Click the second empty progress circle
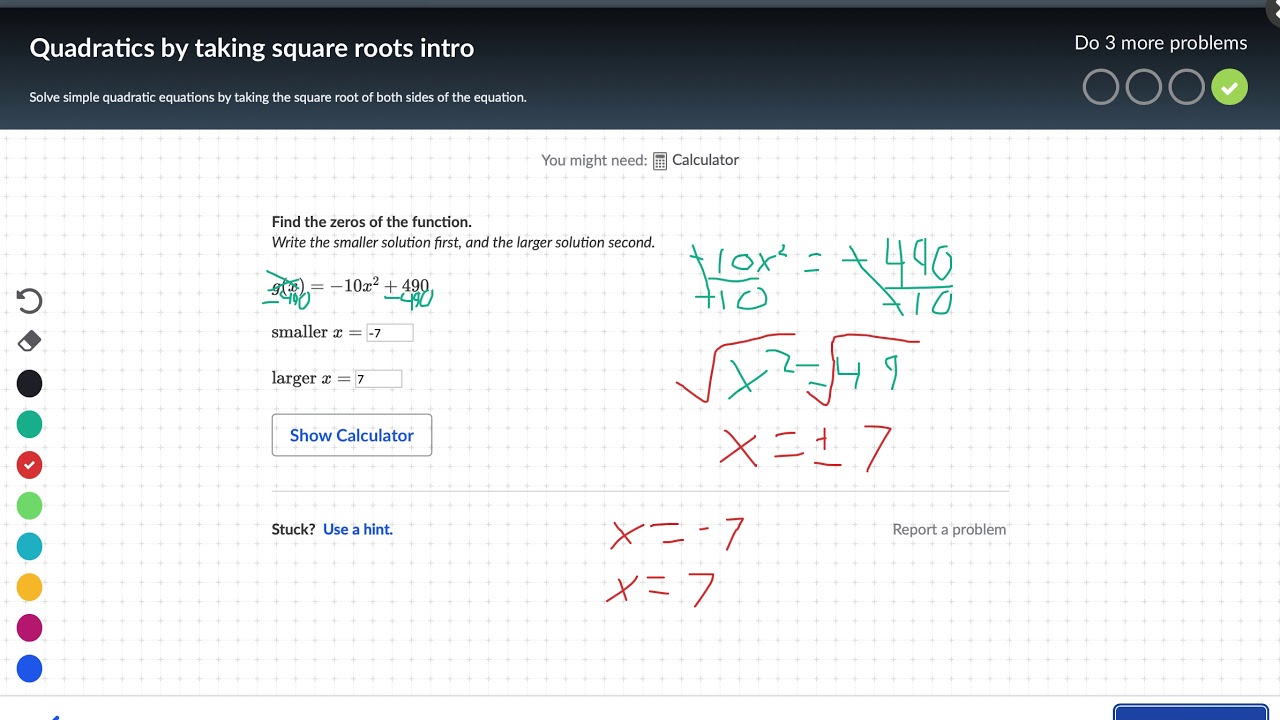This screenshot has height=720, width=1280. coord(1144,88)
